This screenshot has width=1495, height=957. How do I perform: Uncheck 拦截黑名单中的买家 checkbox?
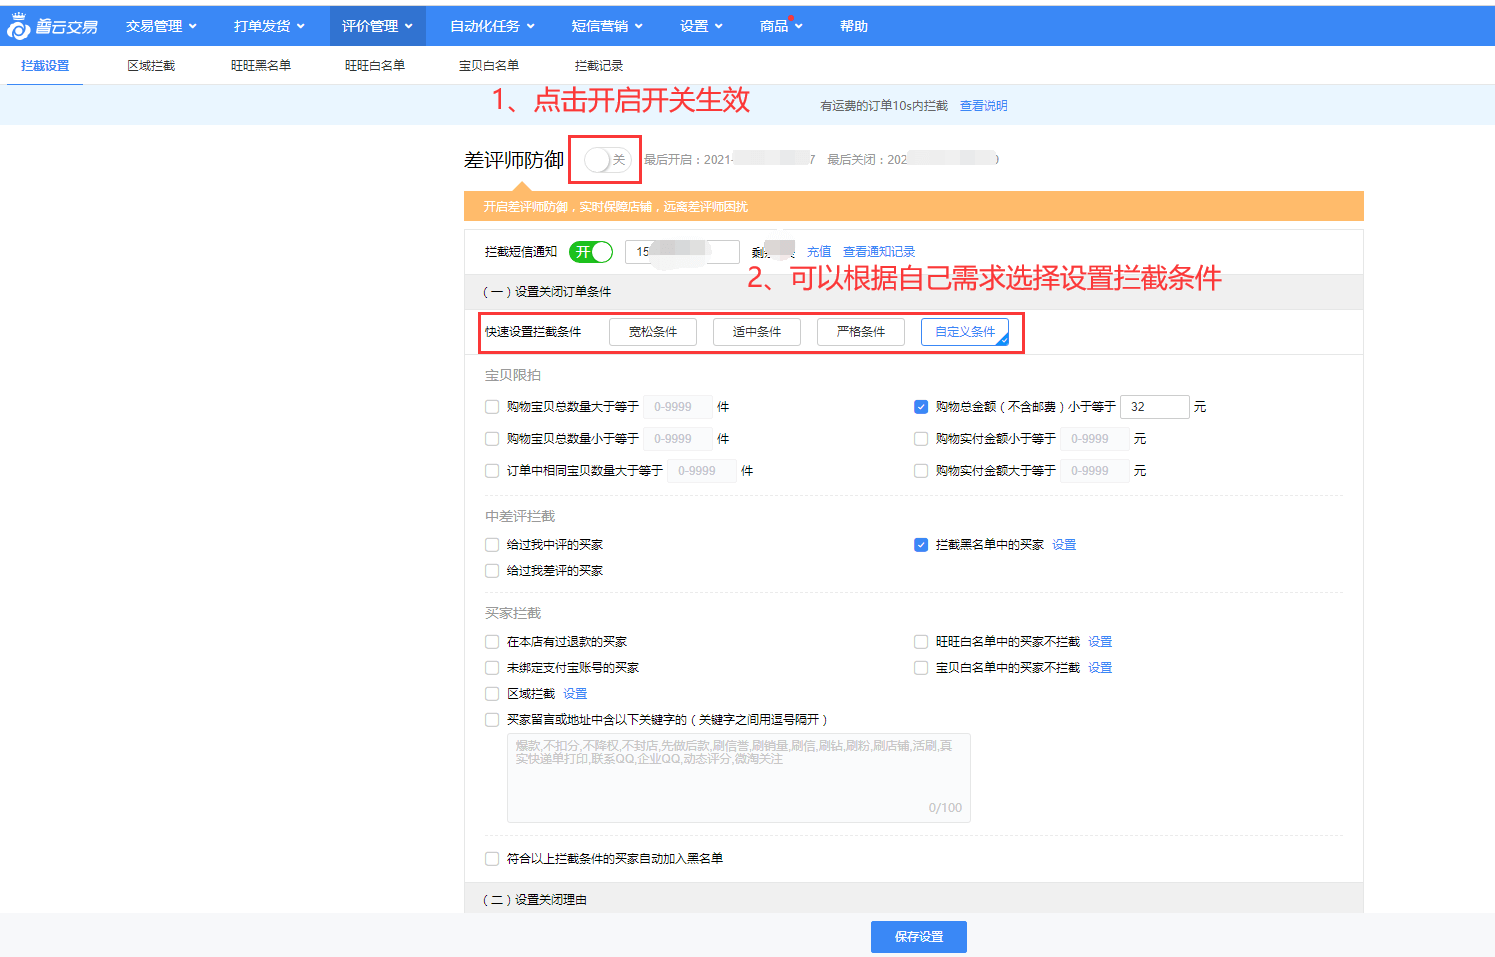tap(921, 545)
